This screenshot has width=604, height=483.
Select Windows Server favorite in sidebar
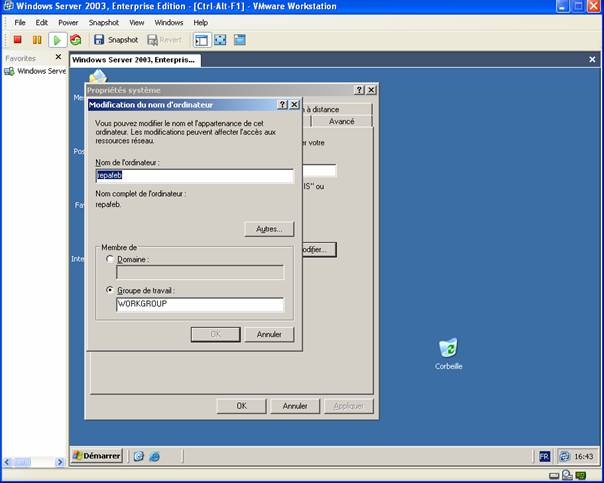click(x=35, y=71)
